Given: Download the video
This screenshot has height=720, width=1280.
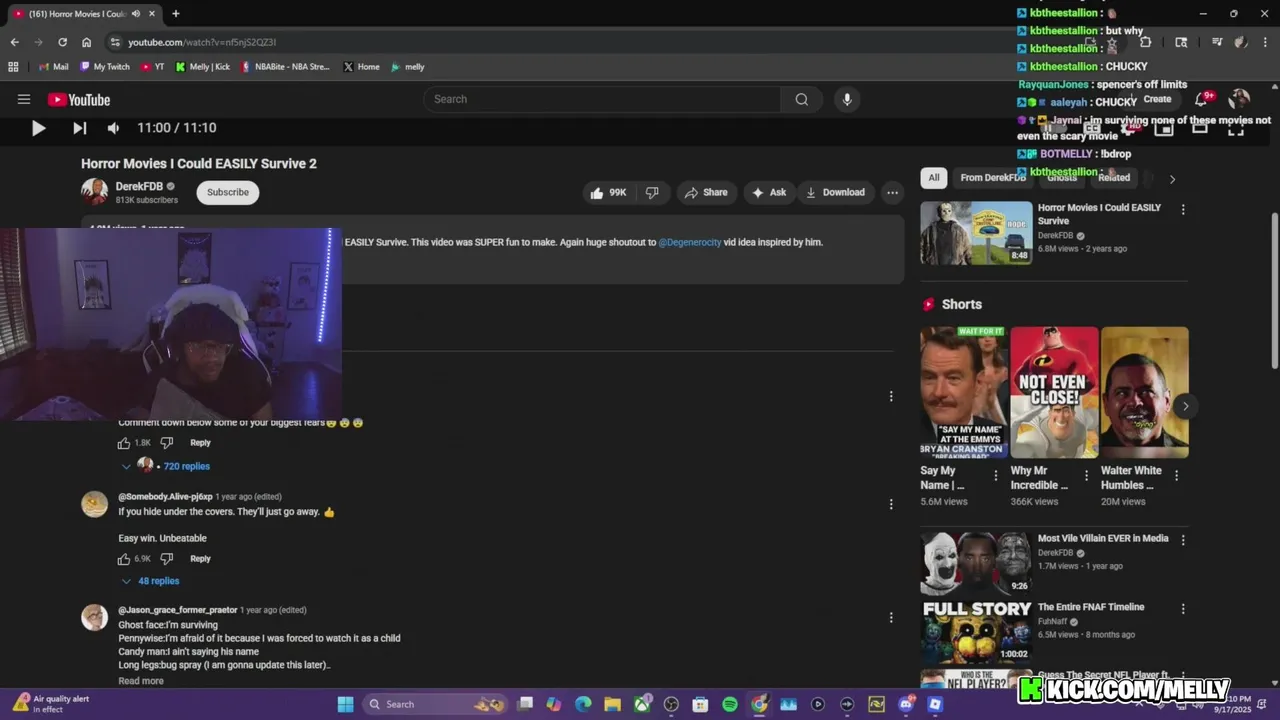Looking at the screenshot, I should coord(835,192).
